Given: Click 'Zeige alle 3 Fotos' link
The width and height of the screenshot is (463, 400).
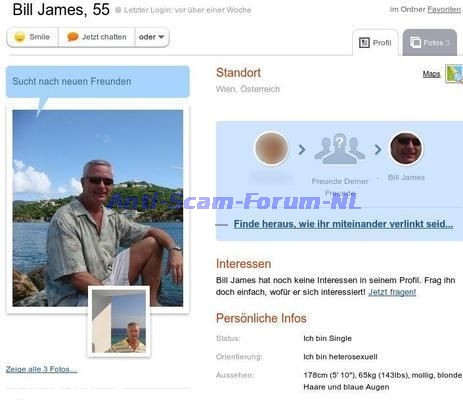Looking at the screenshot, I should [x=41, y=369].
